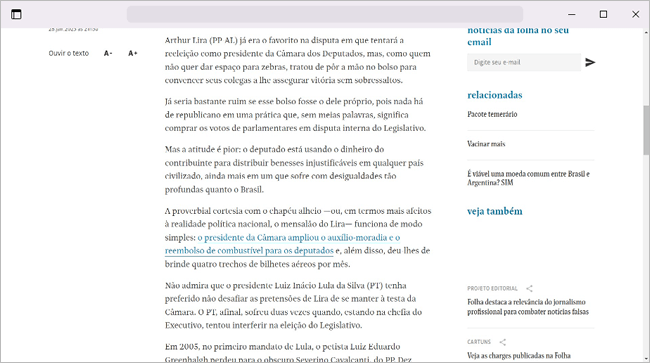Decrease font size with A- button
650x363 pixels.
(108, 53)
